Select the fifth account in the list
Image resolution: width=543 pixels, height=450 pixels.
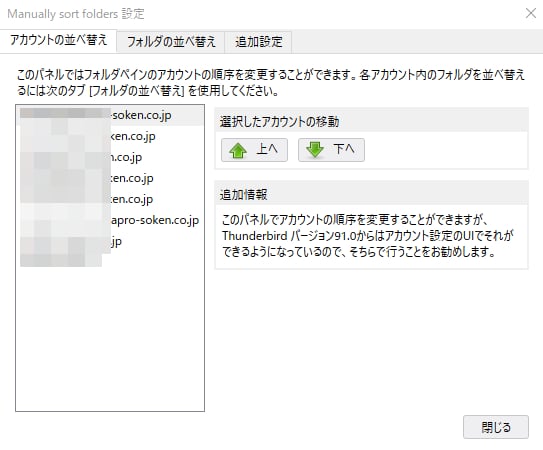pos(110,199)
